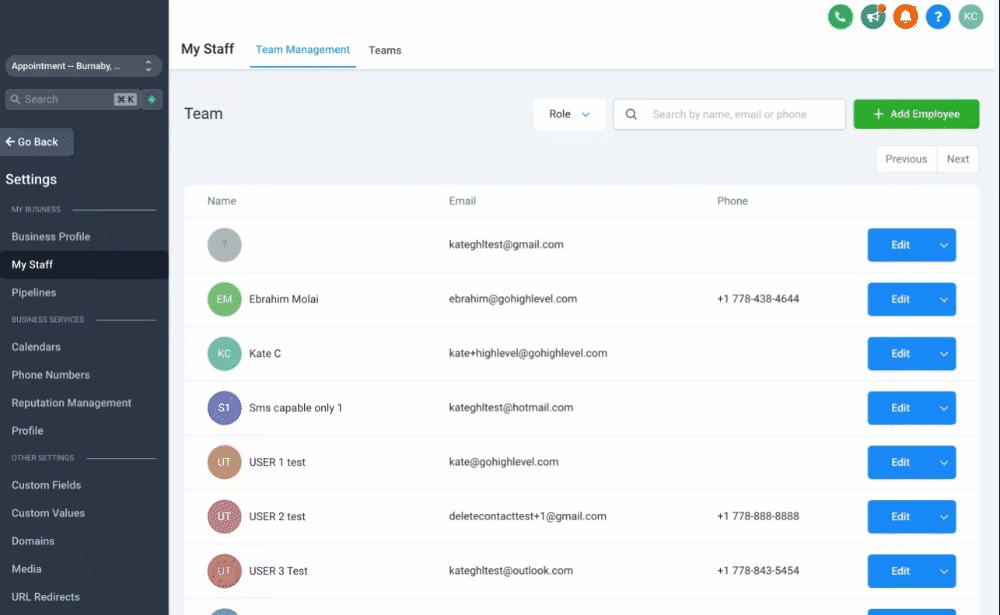Viewport: 1000px width, 615px height.
Task: Click the Add Employee button
Action: coord(916,114)
